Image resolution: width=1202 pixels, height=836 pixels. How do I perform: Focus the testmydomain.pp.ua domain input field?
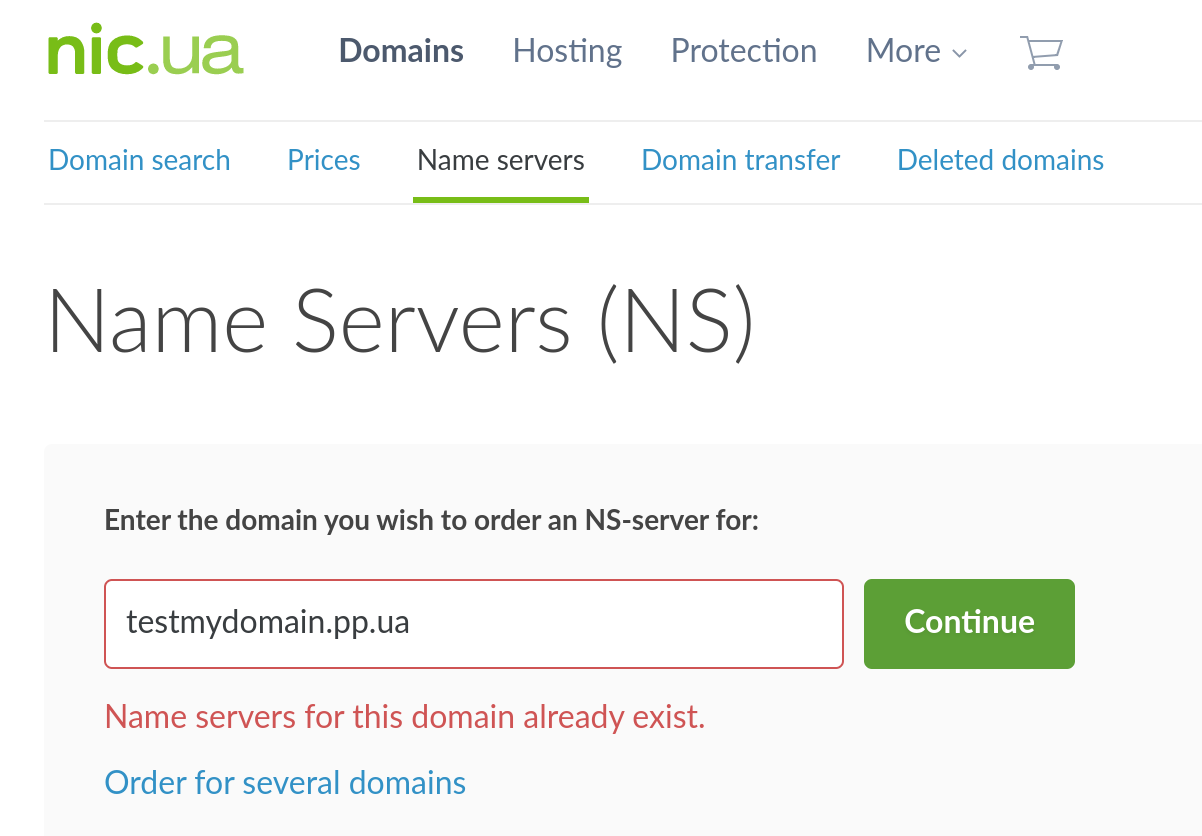tap(473, 624)
